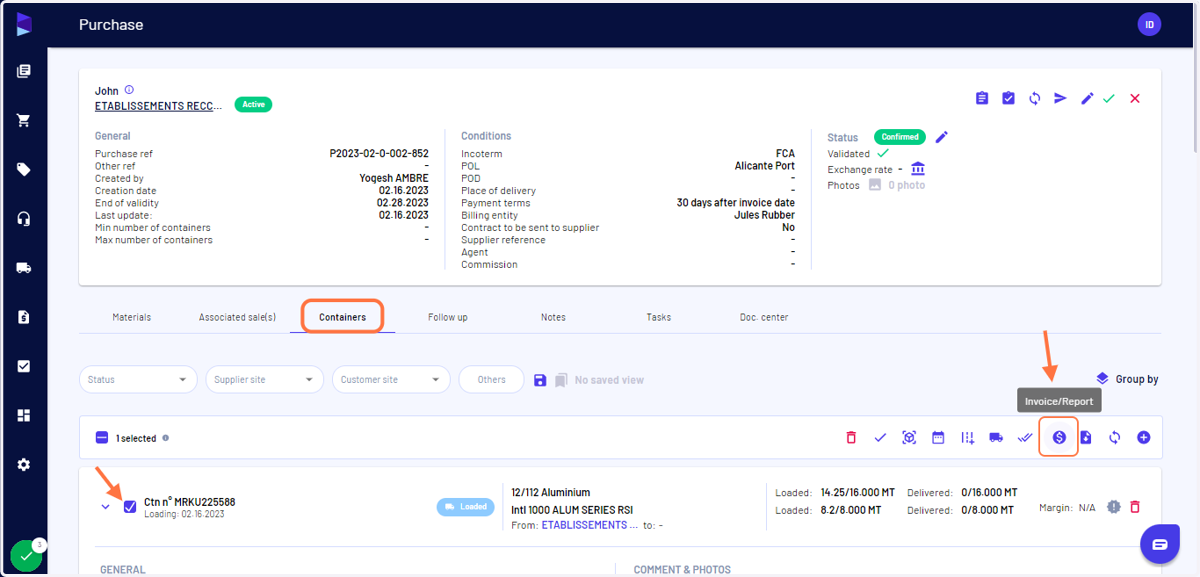
Task: Switch to the Notes tab
Action: [553, 317]
